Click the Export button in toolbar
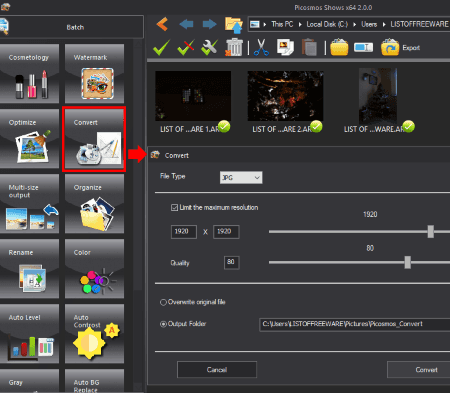This screenshot has width=450, height=393. 400,47
